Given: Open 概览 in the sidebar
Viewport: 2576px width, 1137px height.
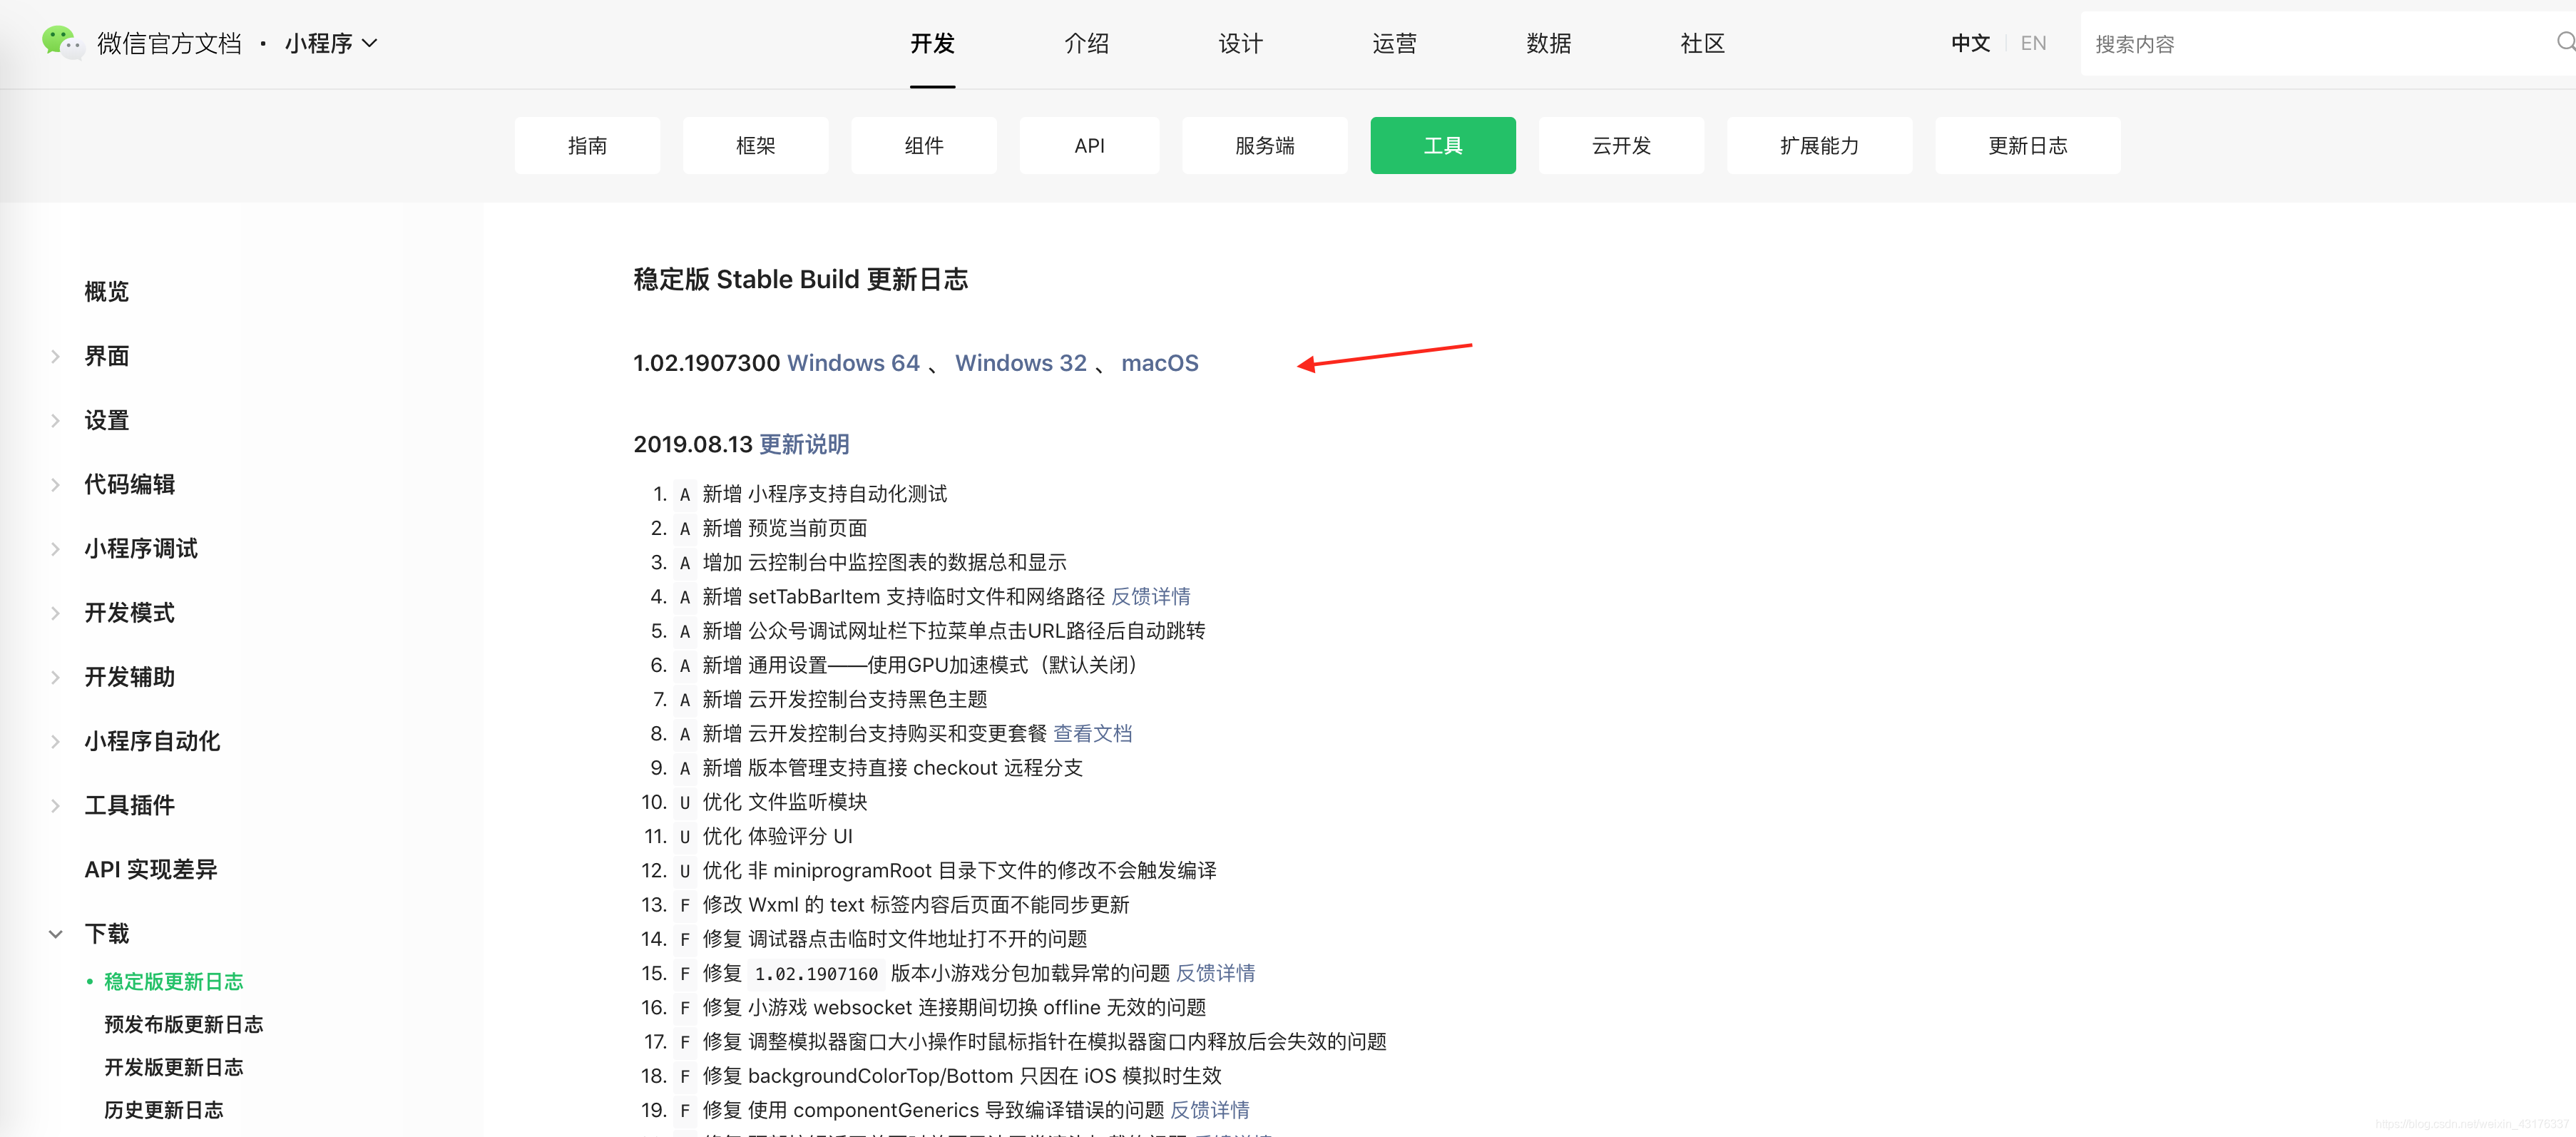Looking at the screenshot, I should [x=107, y=292].
